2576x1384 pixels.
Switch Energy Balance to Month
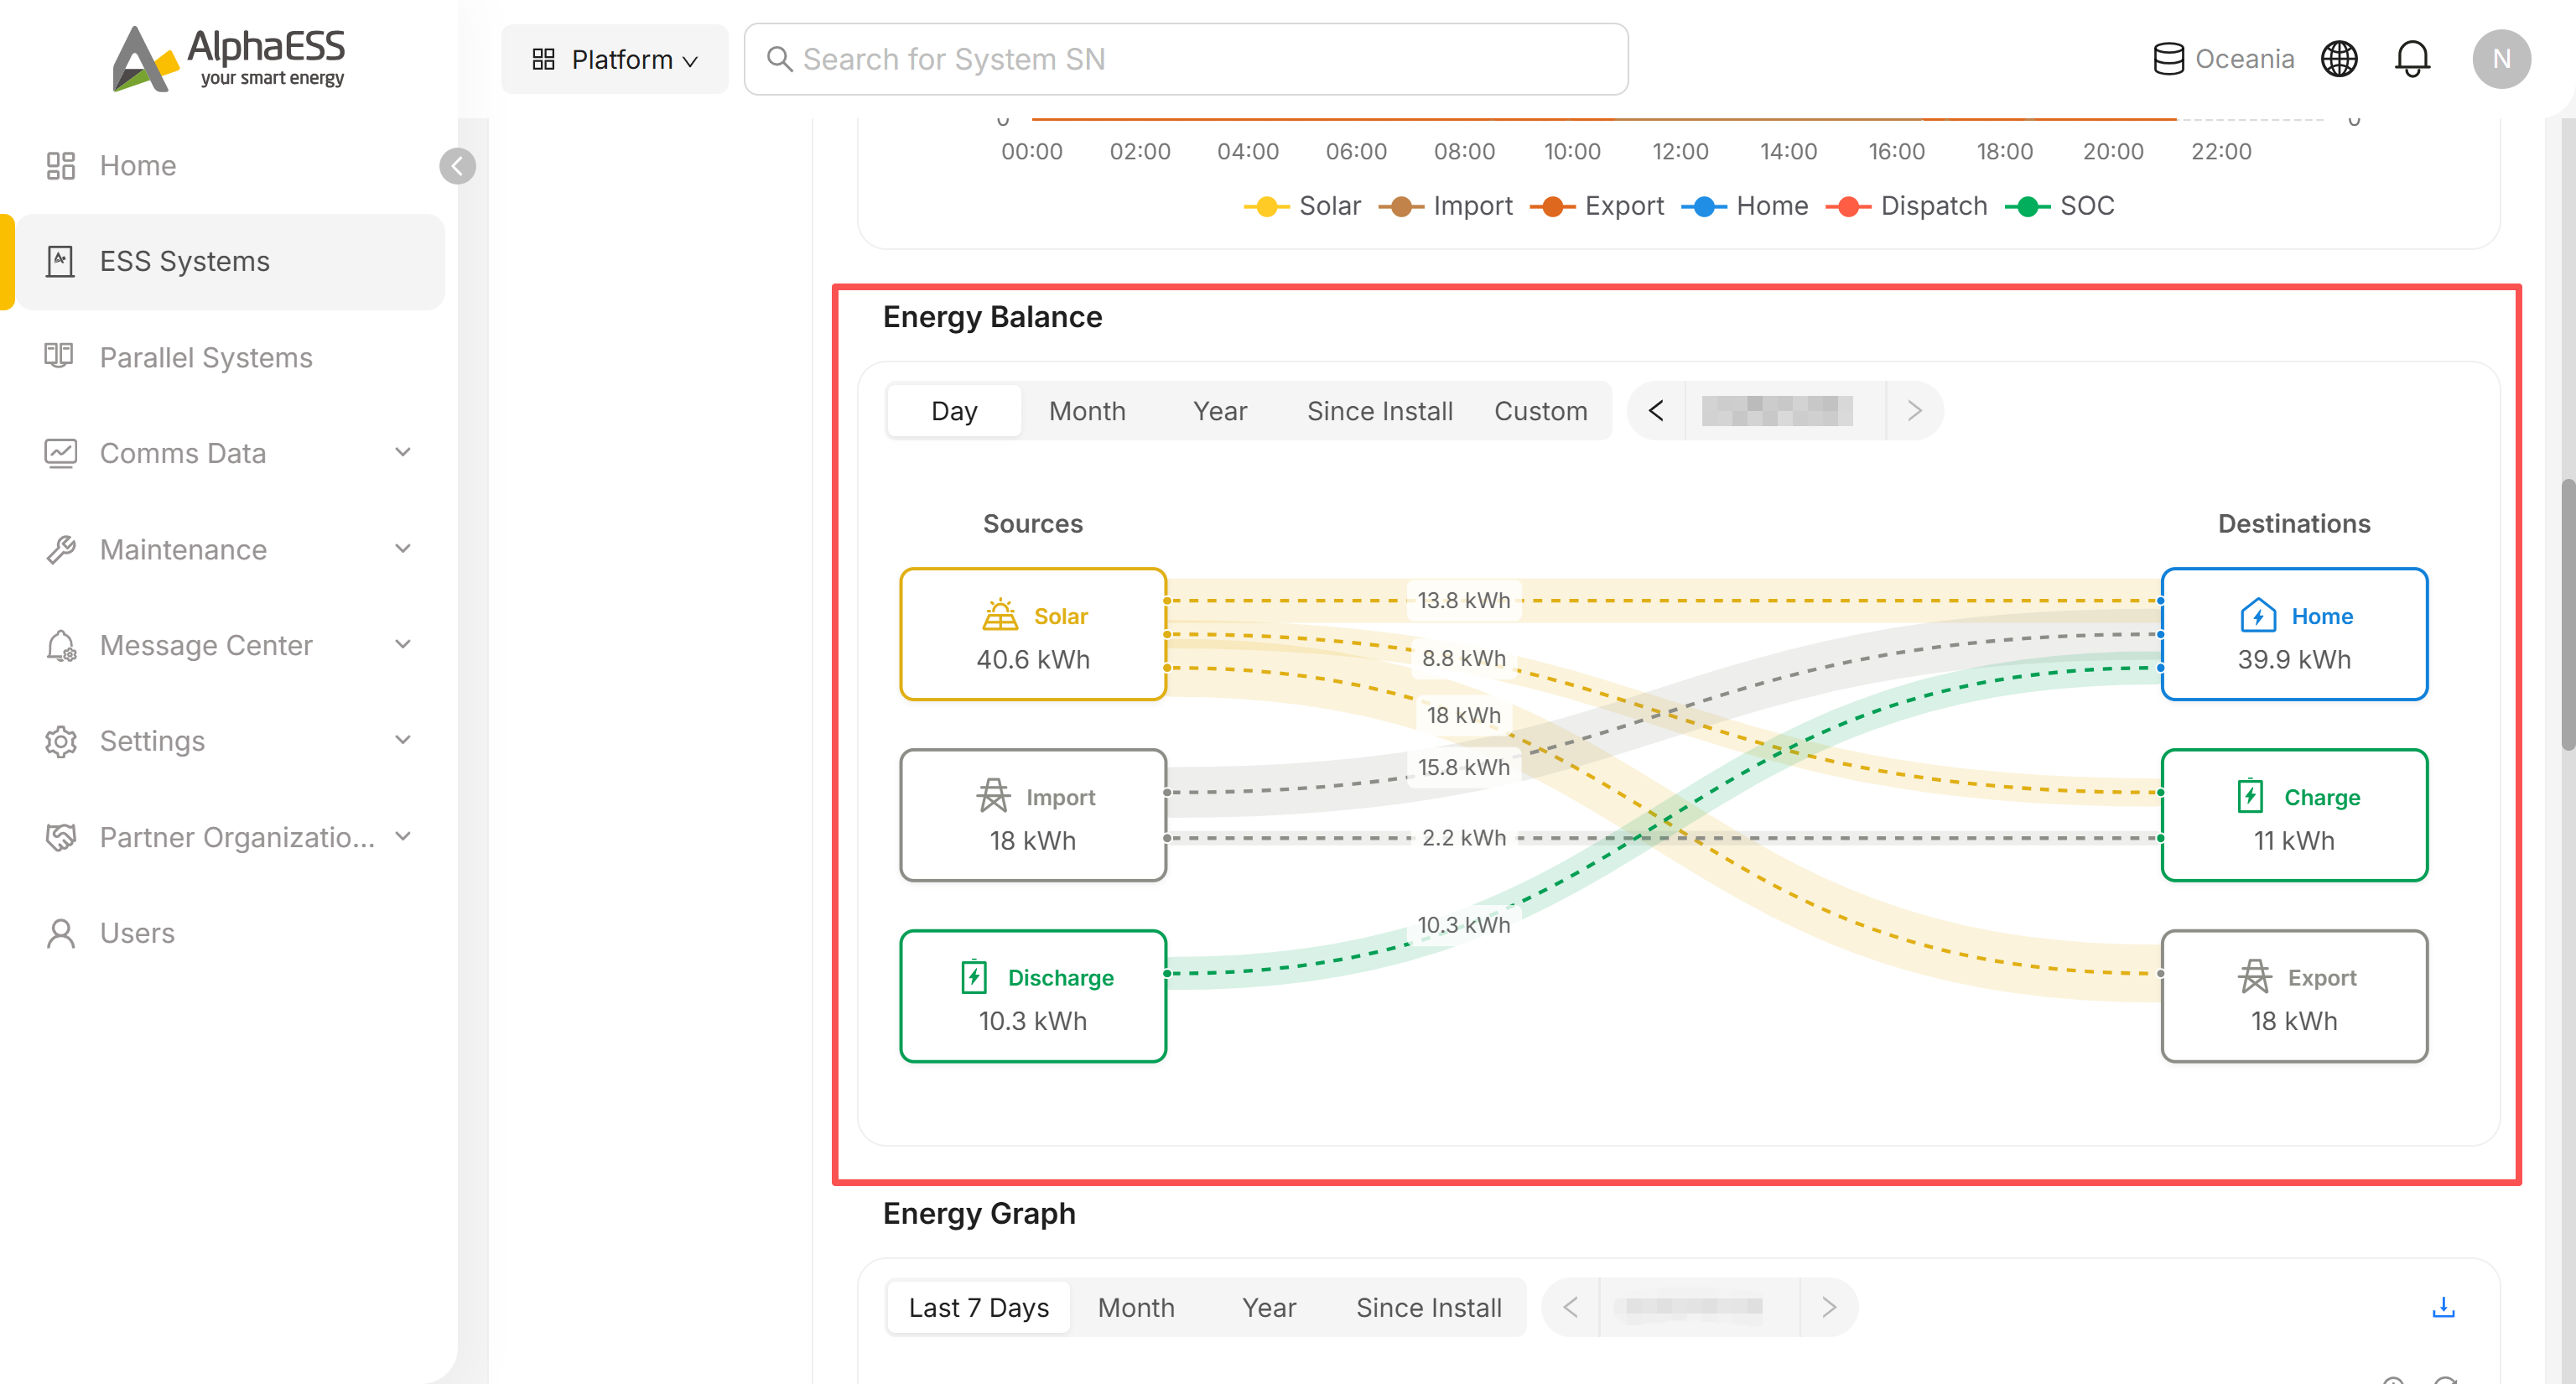tap(1087, 410)
